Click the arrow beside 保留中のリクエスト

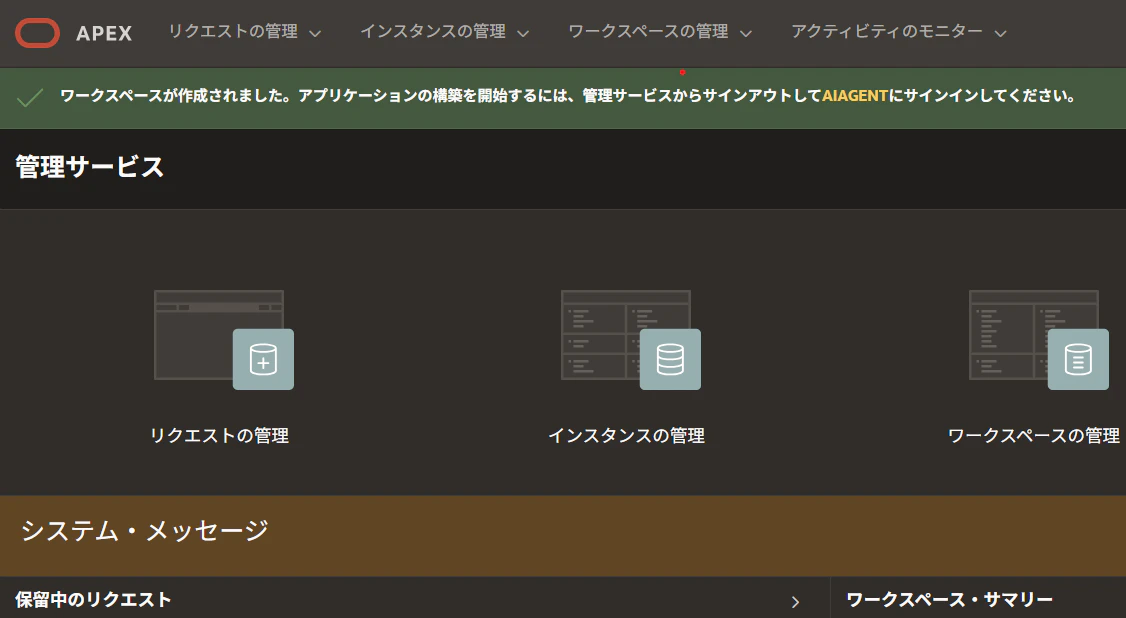(x=795, y=601)
